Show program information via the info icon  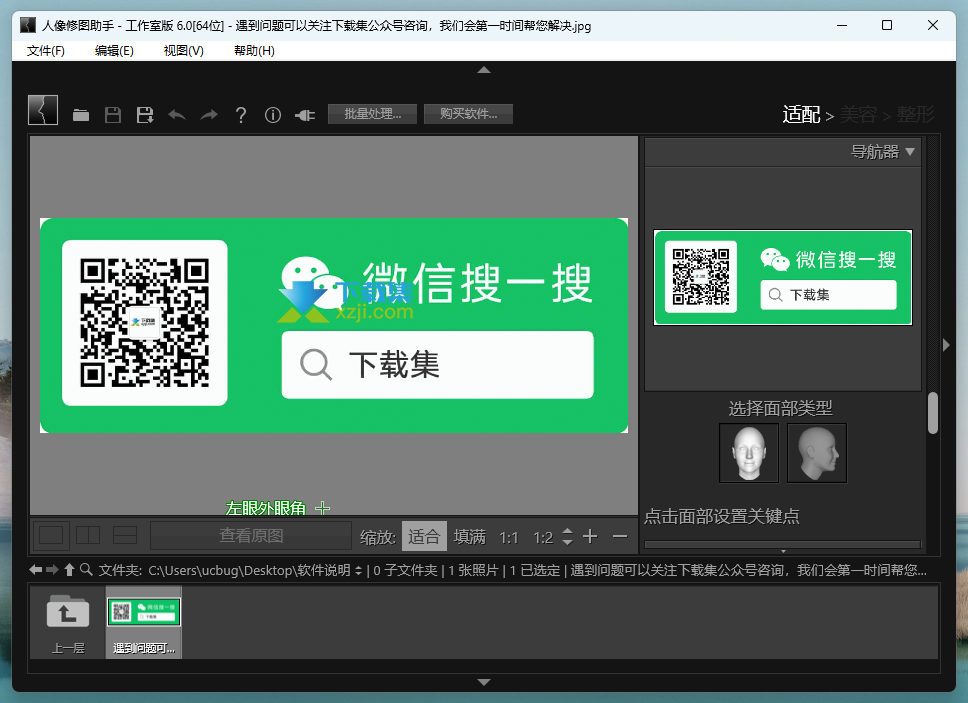pos(273,115)
